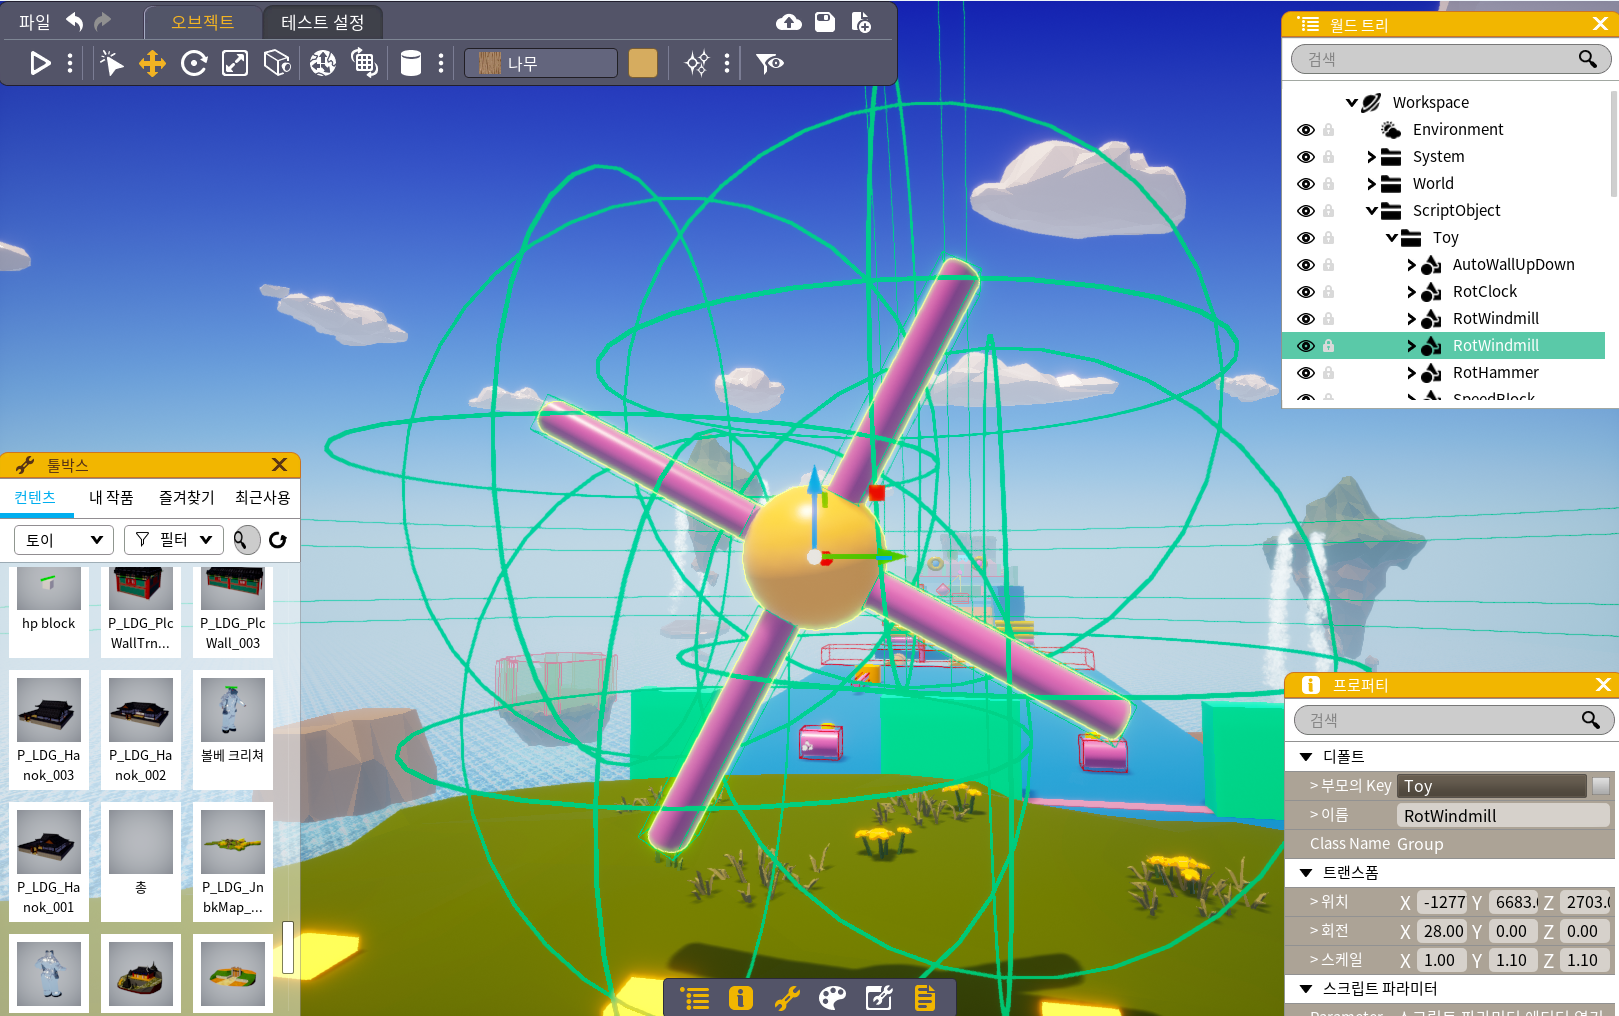Click the tan color swatch
The width and height of the screenshot is (1619, 1016).
(643, 64)
